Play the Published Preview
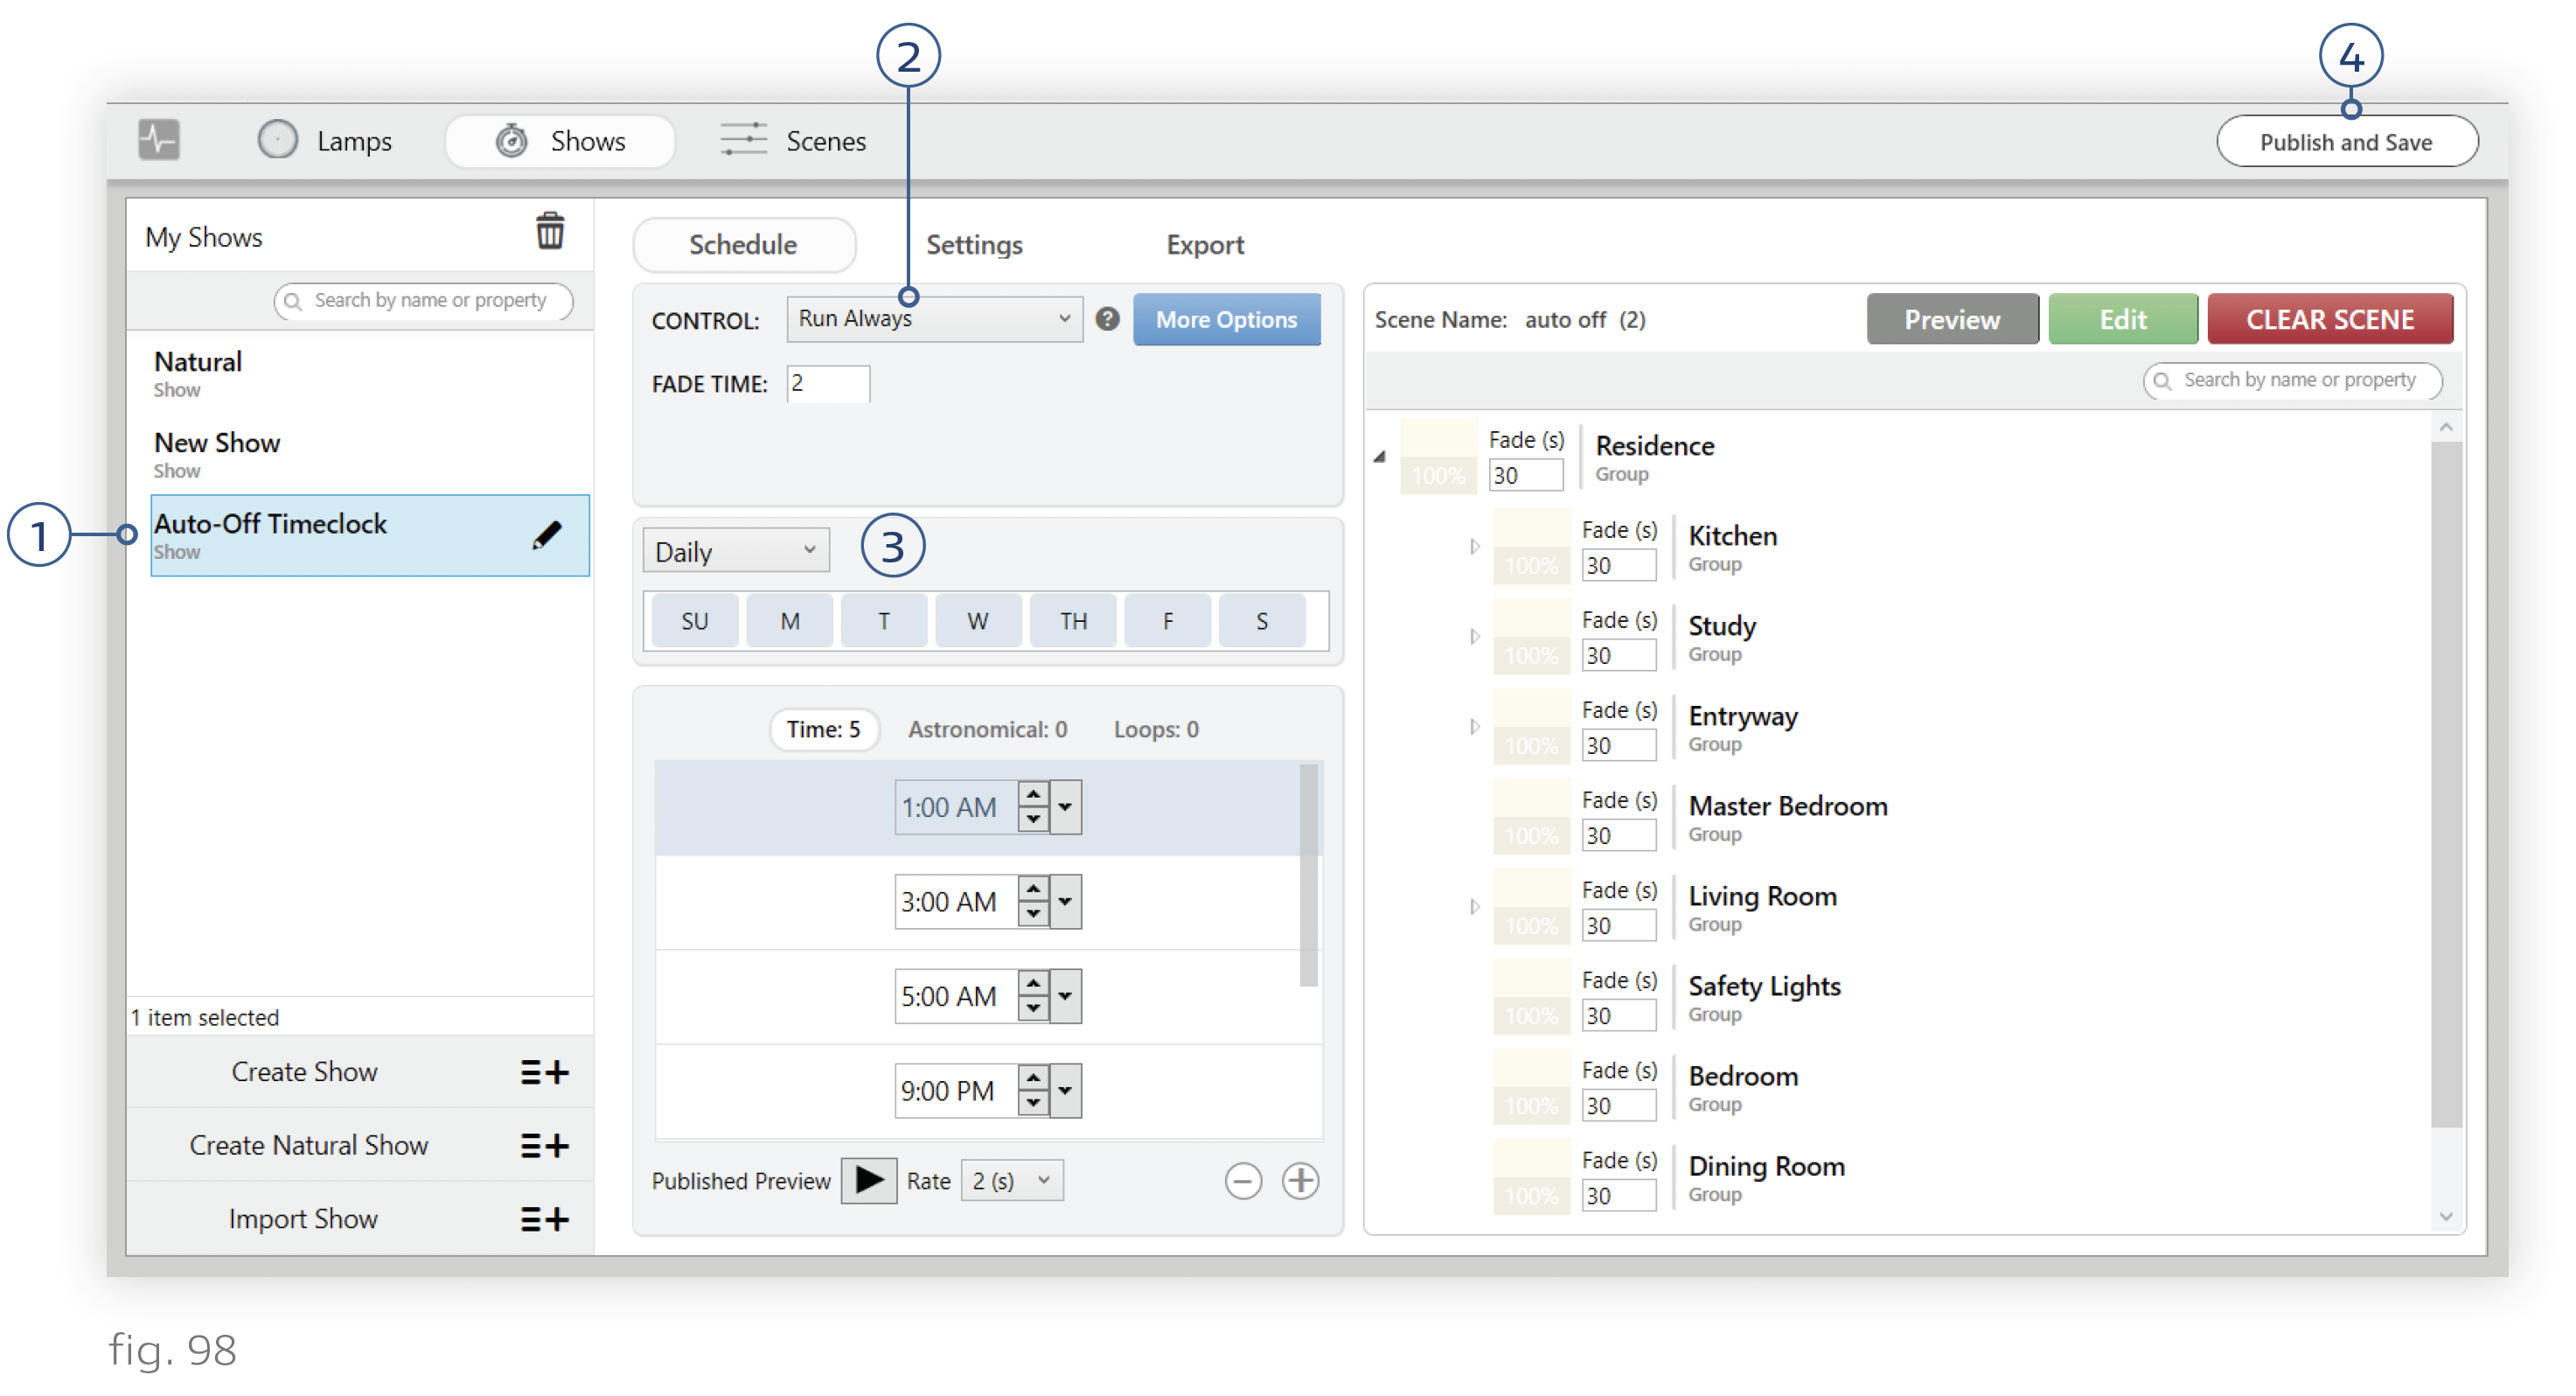The image size is (2576, 1396). pos(868,1181)
